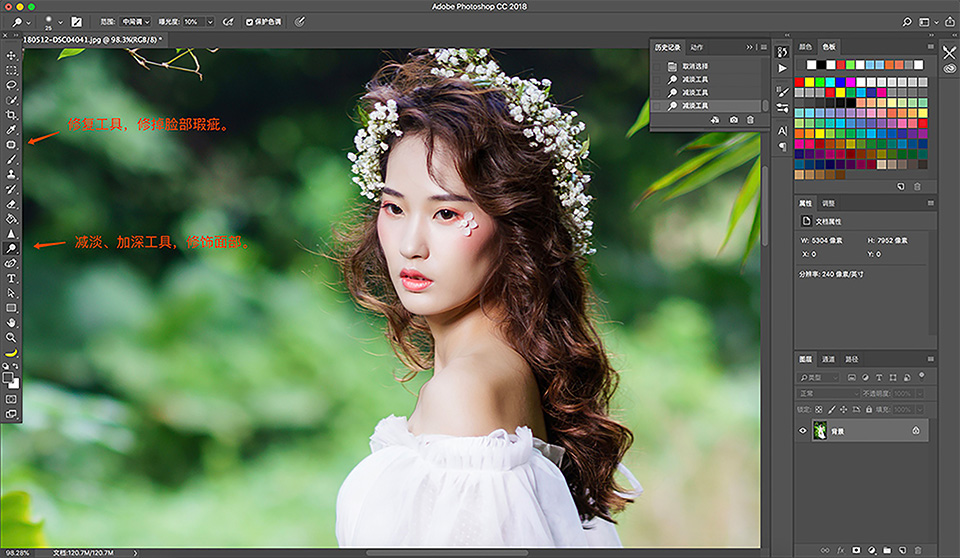Screen dimensions: 960x558
Task: Change the screen mode icon
Action: 11,414
